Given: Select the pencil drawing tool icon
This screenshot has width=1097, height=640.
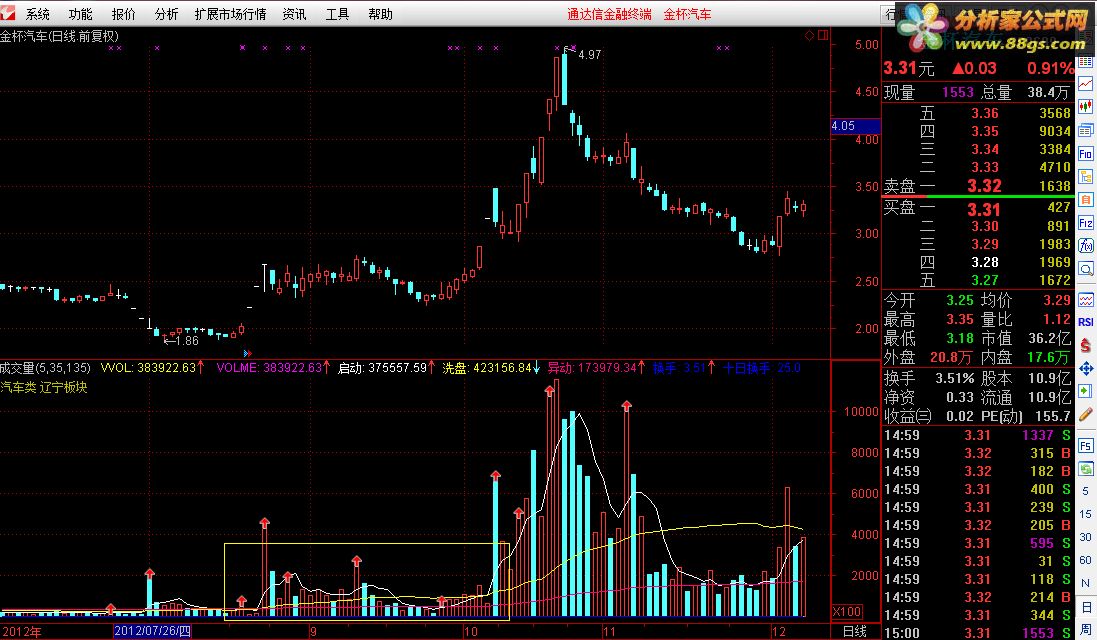Looking at the screenshot, I should [1086, 413].
